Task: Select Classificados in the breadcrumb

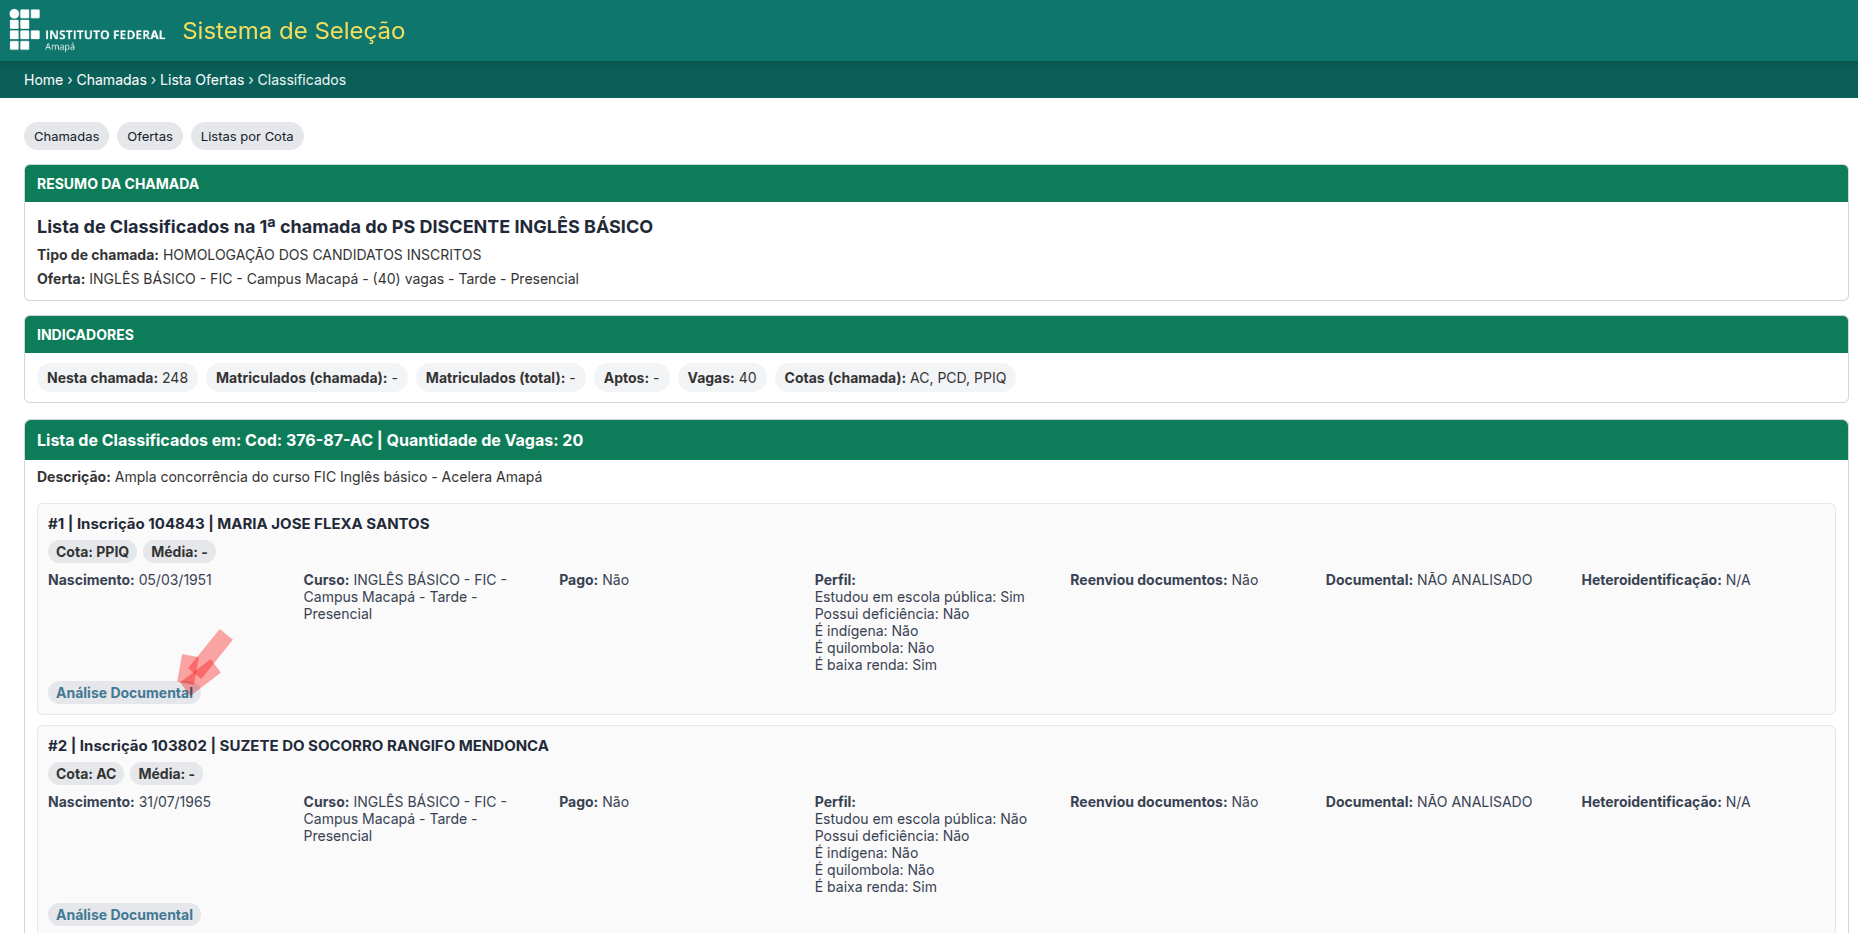Action: pos(301,80)
